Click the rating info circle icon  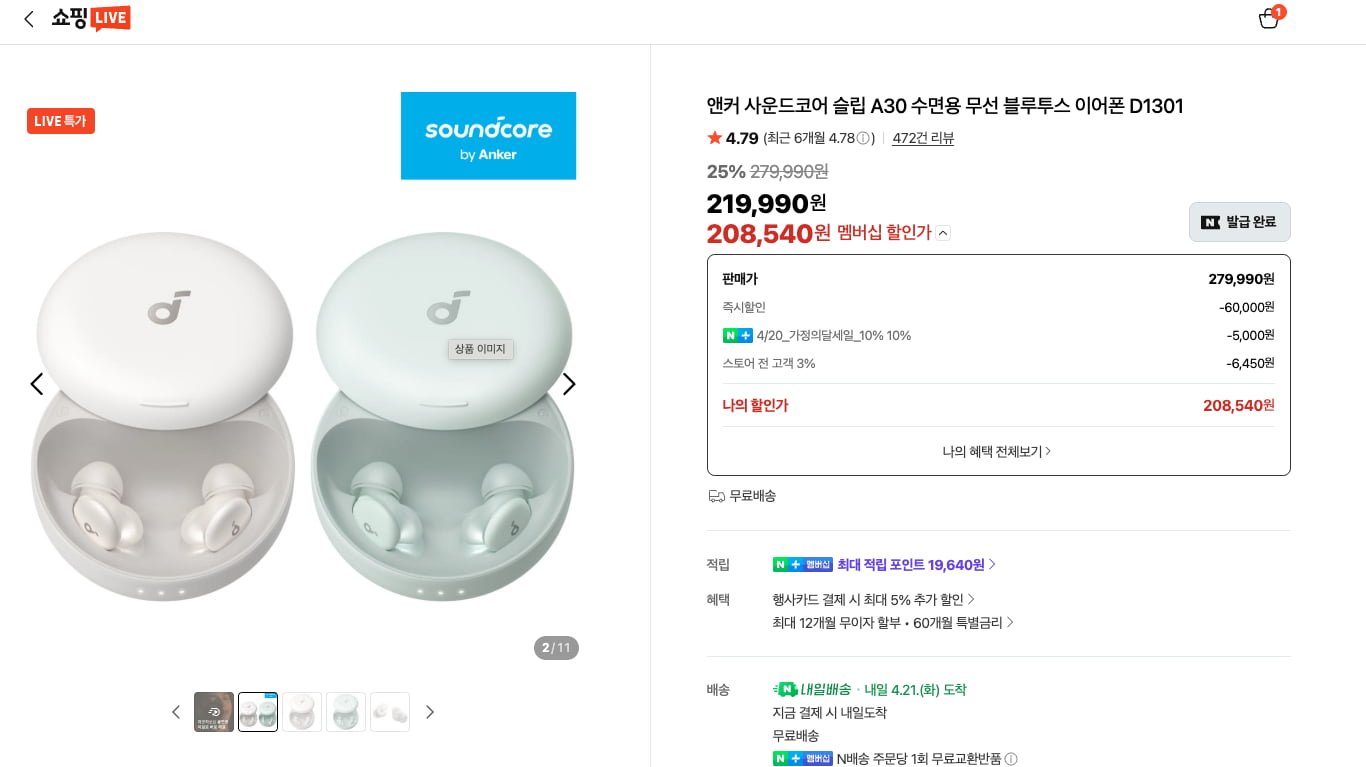[x=863, y=139]
